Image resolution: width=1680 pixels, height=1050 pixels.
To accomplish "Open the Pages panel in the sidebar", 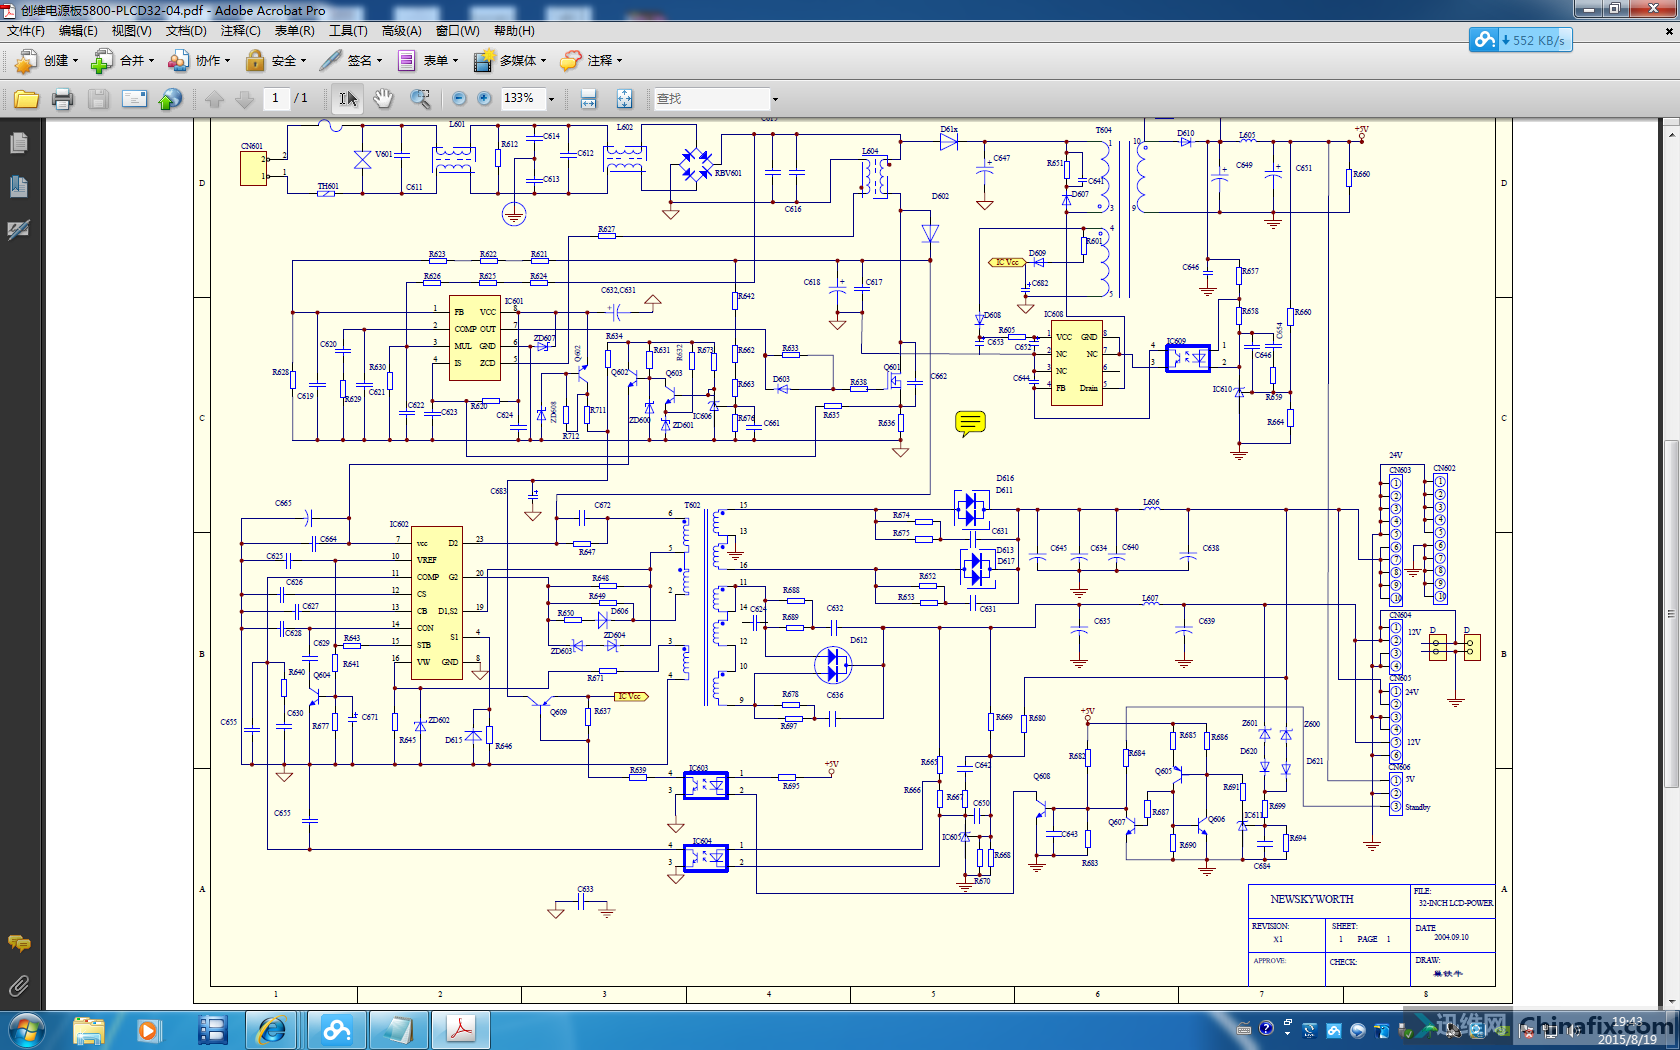I will (19, 144).
